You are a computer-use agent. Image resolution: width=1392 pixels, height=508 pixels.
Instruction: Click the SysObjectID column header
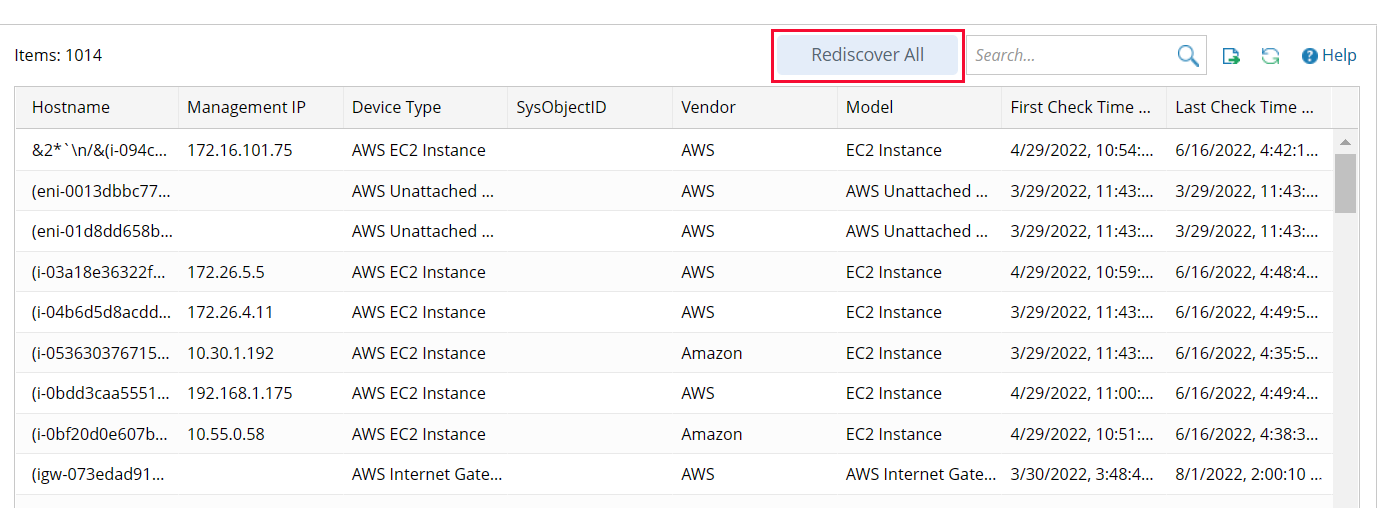pos(561,107)
